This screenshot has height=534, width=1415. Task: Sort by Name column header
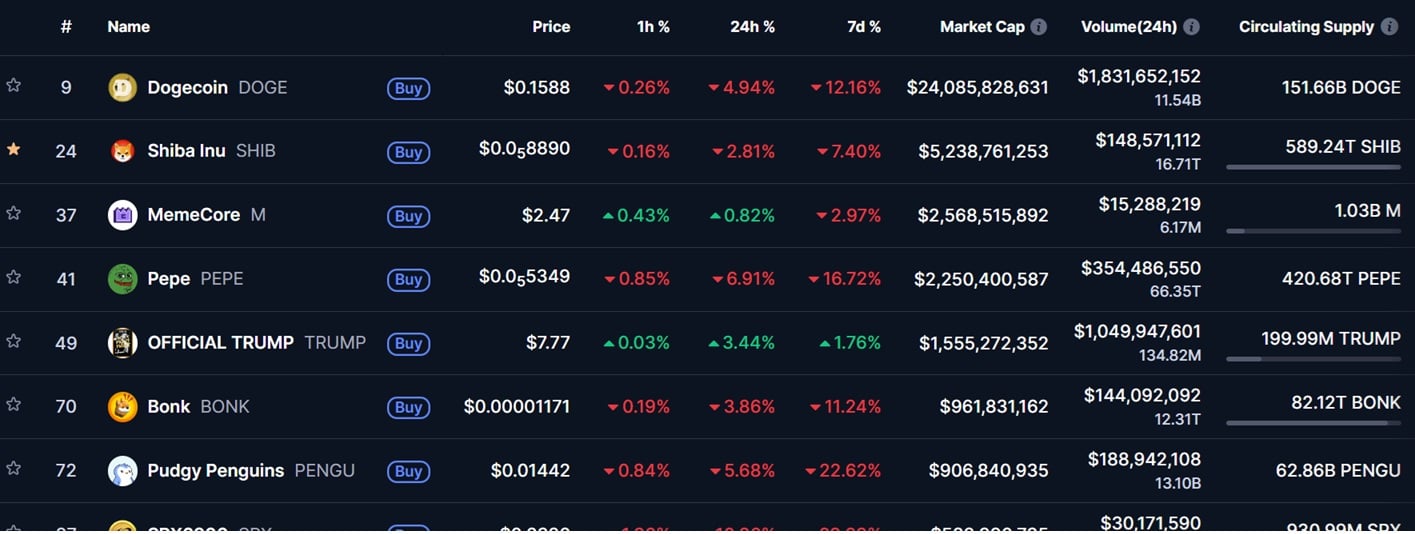tap(129, 27)
